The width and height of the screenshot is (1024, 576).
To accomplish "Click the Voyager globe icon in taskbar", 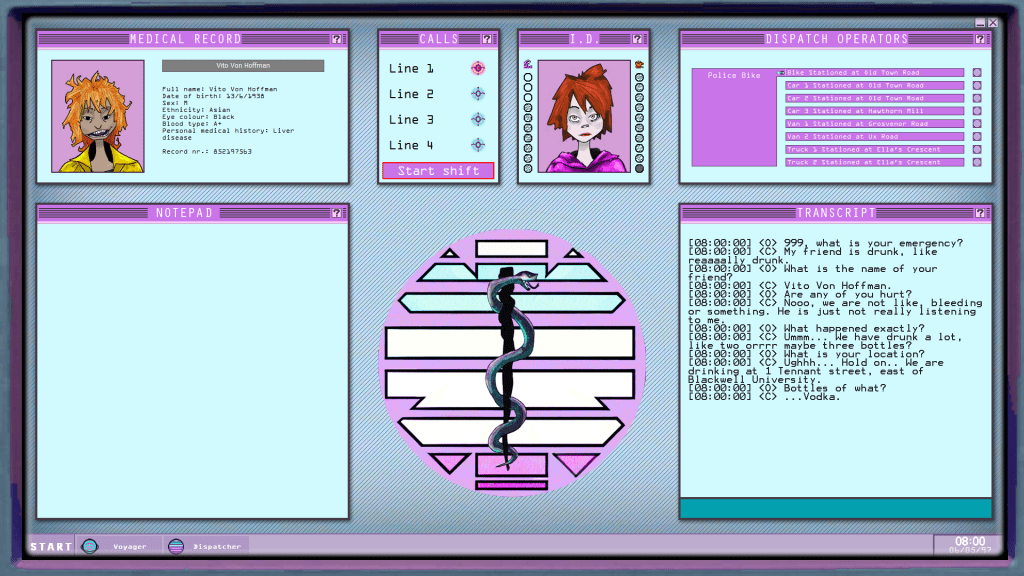I will click(x=90, y=546).
